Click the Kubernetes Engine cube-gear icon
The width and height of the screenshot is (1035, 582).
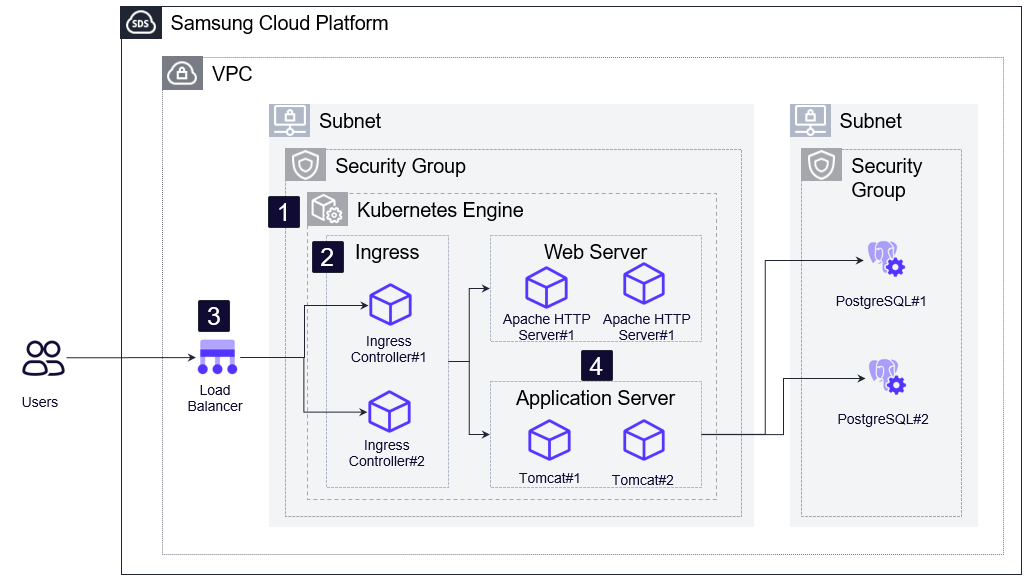(327, 209)
